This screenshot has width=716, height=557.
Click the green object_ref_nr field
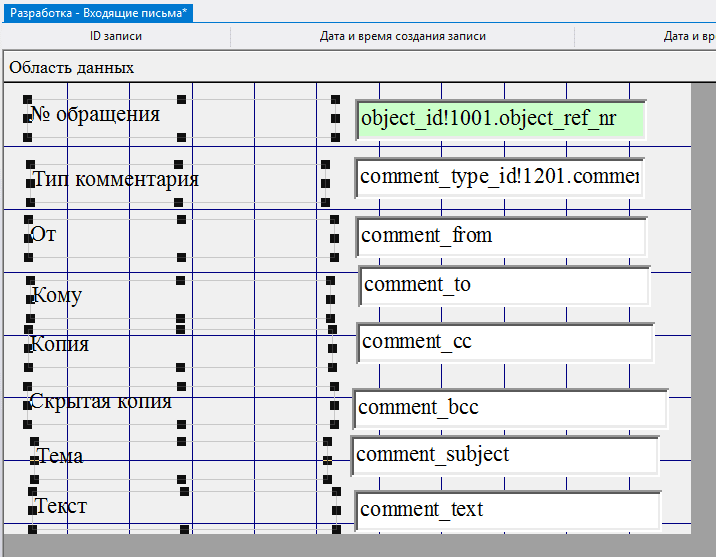tap(500, 119)
